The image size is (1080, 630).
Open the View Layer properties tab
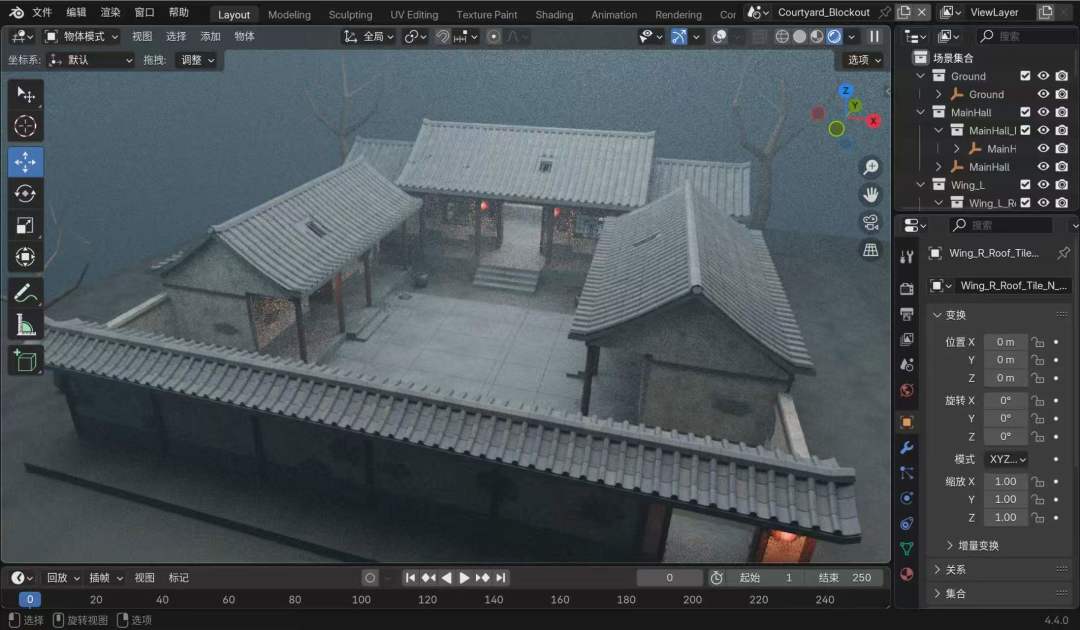pyautogui.click(x=907, y=339)
